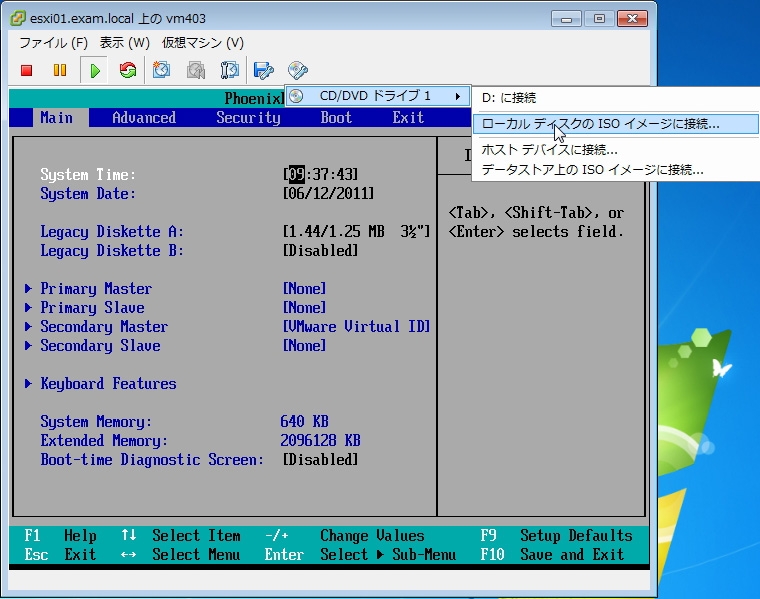Viewport: 760px width, 599px height.
Task: Switch to the BIOS Main tab
Action: (57, 118)
